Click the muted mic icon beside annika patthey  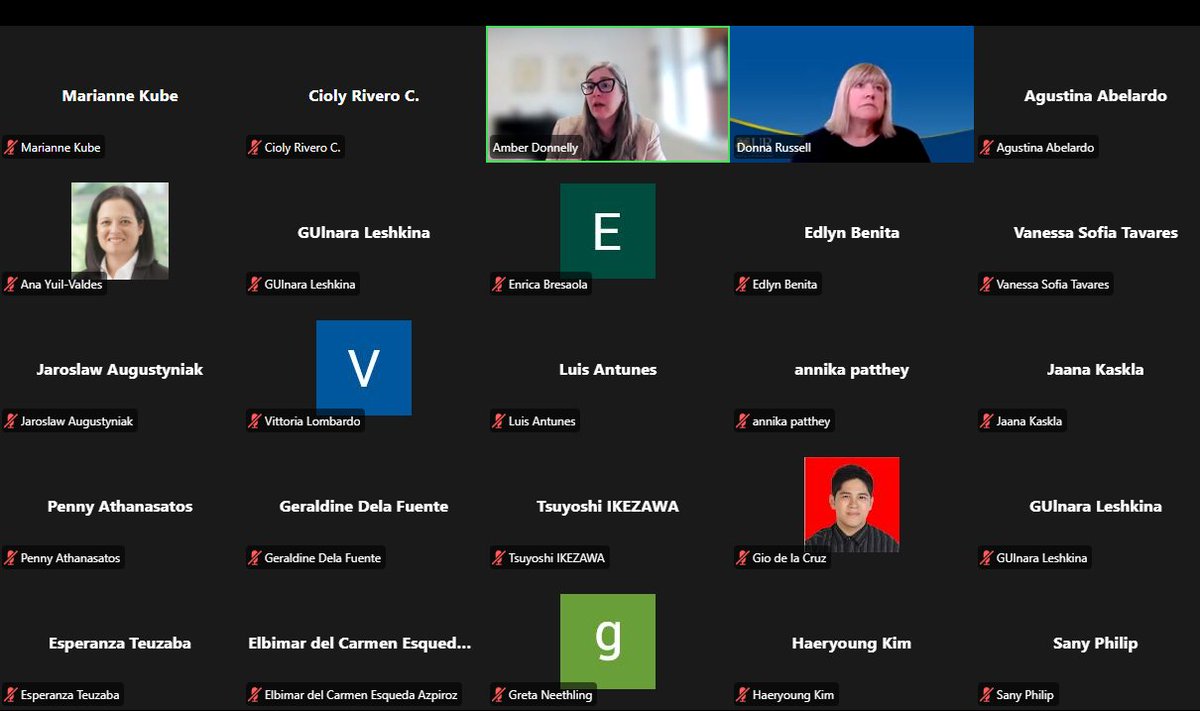(x=743, y=422)
